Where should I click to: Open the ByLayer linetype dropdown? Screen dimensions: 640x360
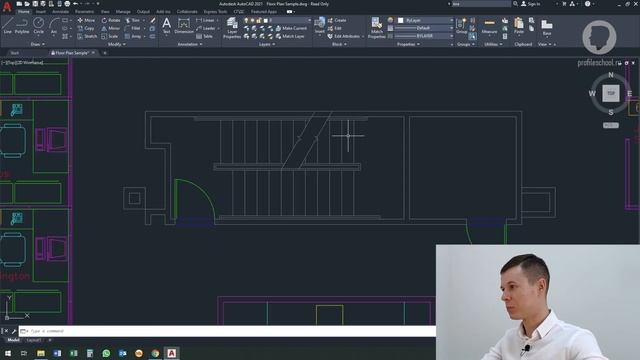424,36
